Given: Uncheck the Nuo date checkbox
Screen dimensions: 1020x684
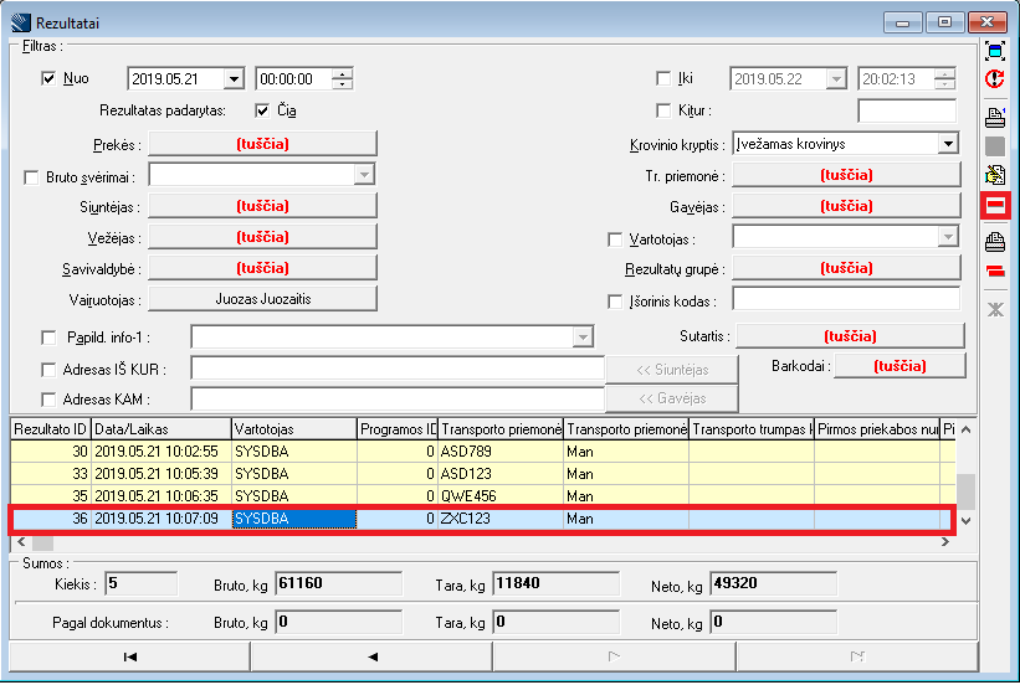Looking at the screenshot, I should click(x=48, y=79).
